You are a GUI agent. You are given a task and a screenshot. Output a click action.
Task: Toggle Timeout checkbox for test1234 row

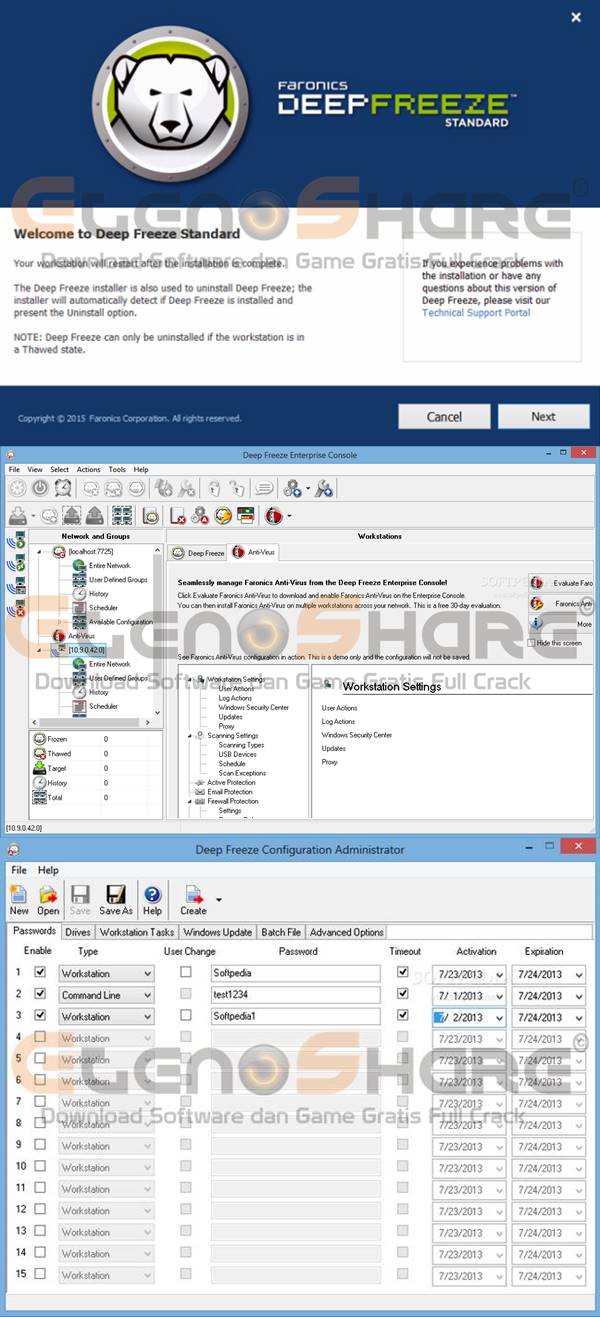click(x=403, y=993)
